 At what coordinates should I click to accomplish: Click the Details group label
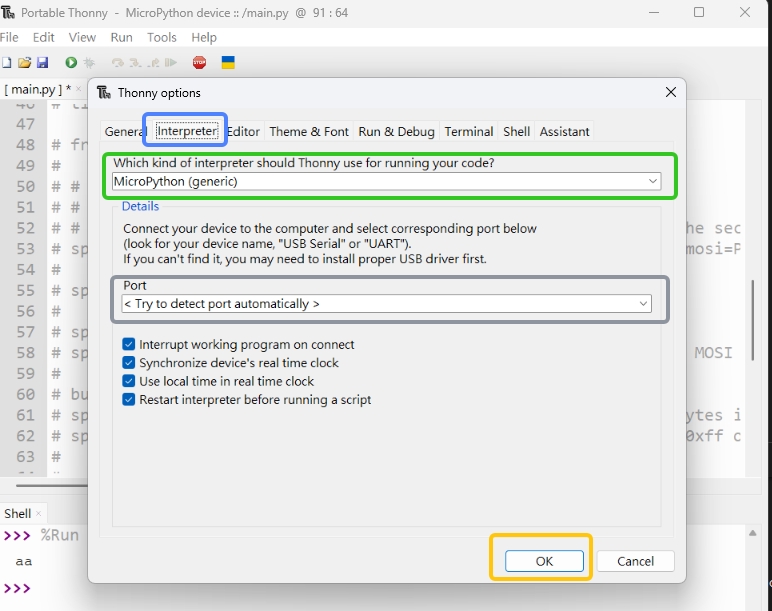pos(140,206)
